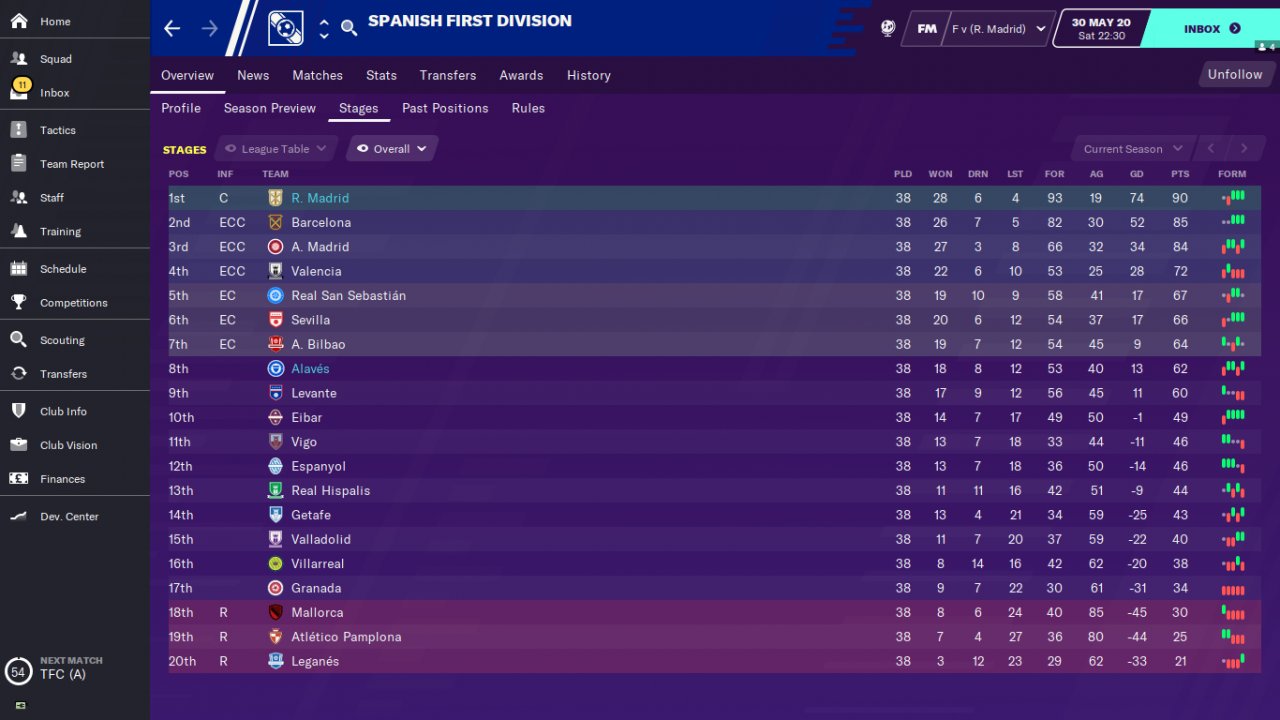Click the Spanish First Division logo
The width and height of the screenshot is (1280, 720).
point(286,28)
